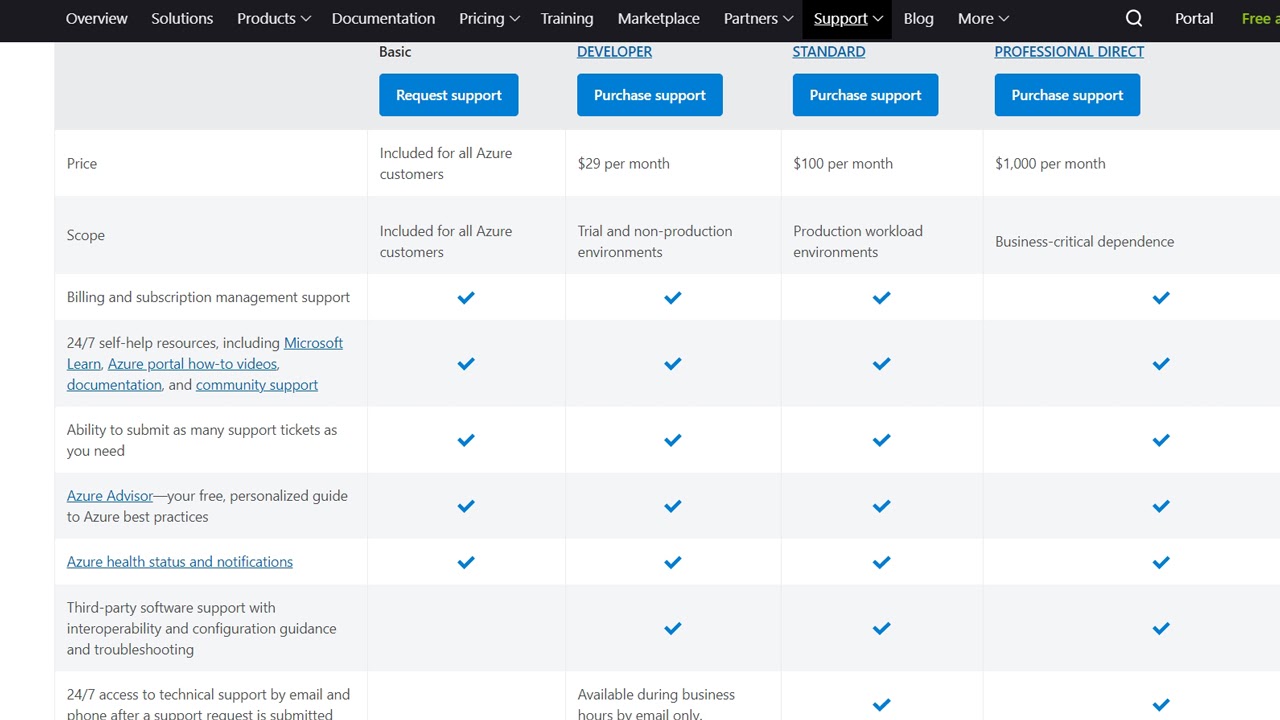1280x720 pixels.
Task: Click the 'Price' row label
Action: [x=82, y=163]
